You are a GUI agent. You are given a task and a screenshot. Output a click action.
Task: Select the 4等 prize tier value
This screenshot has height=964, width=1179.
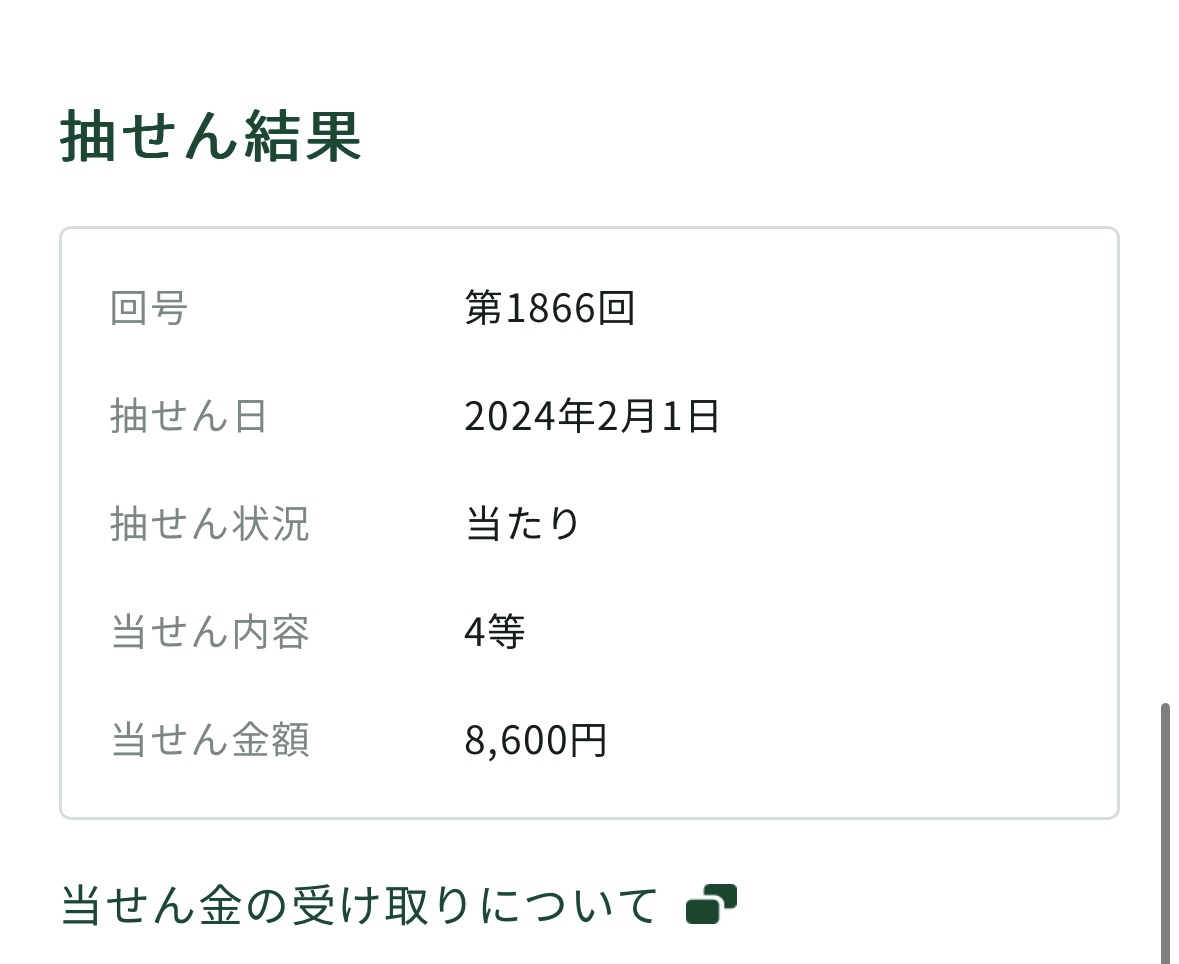coord(495,632)
